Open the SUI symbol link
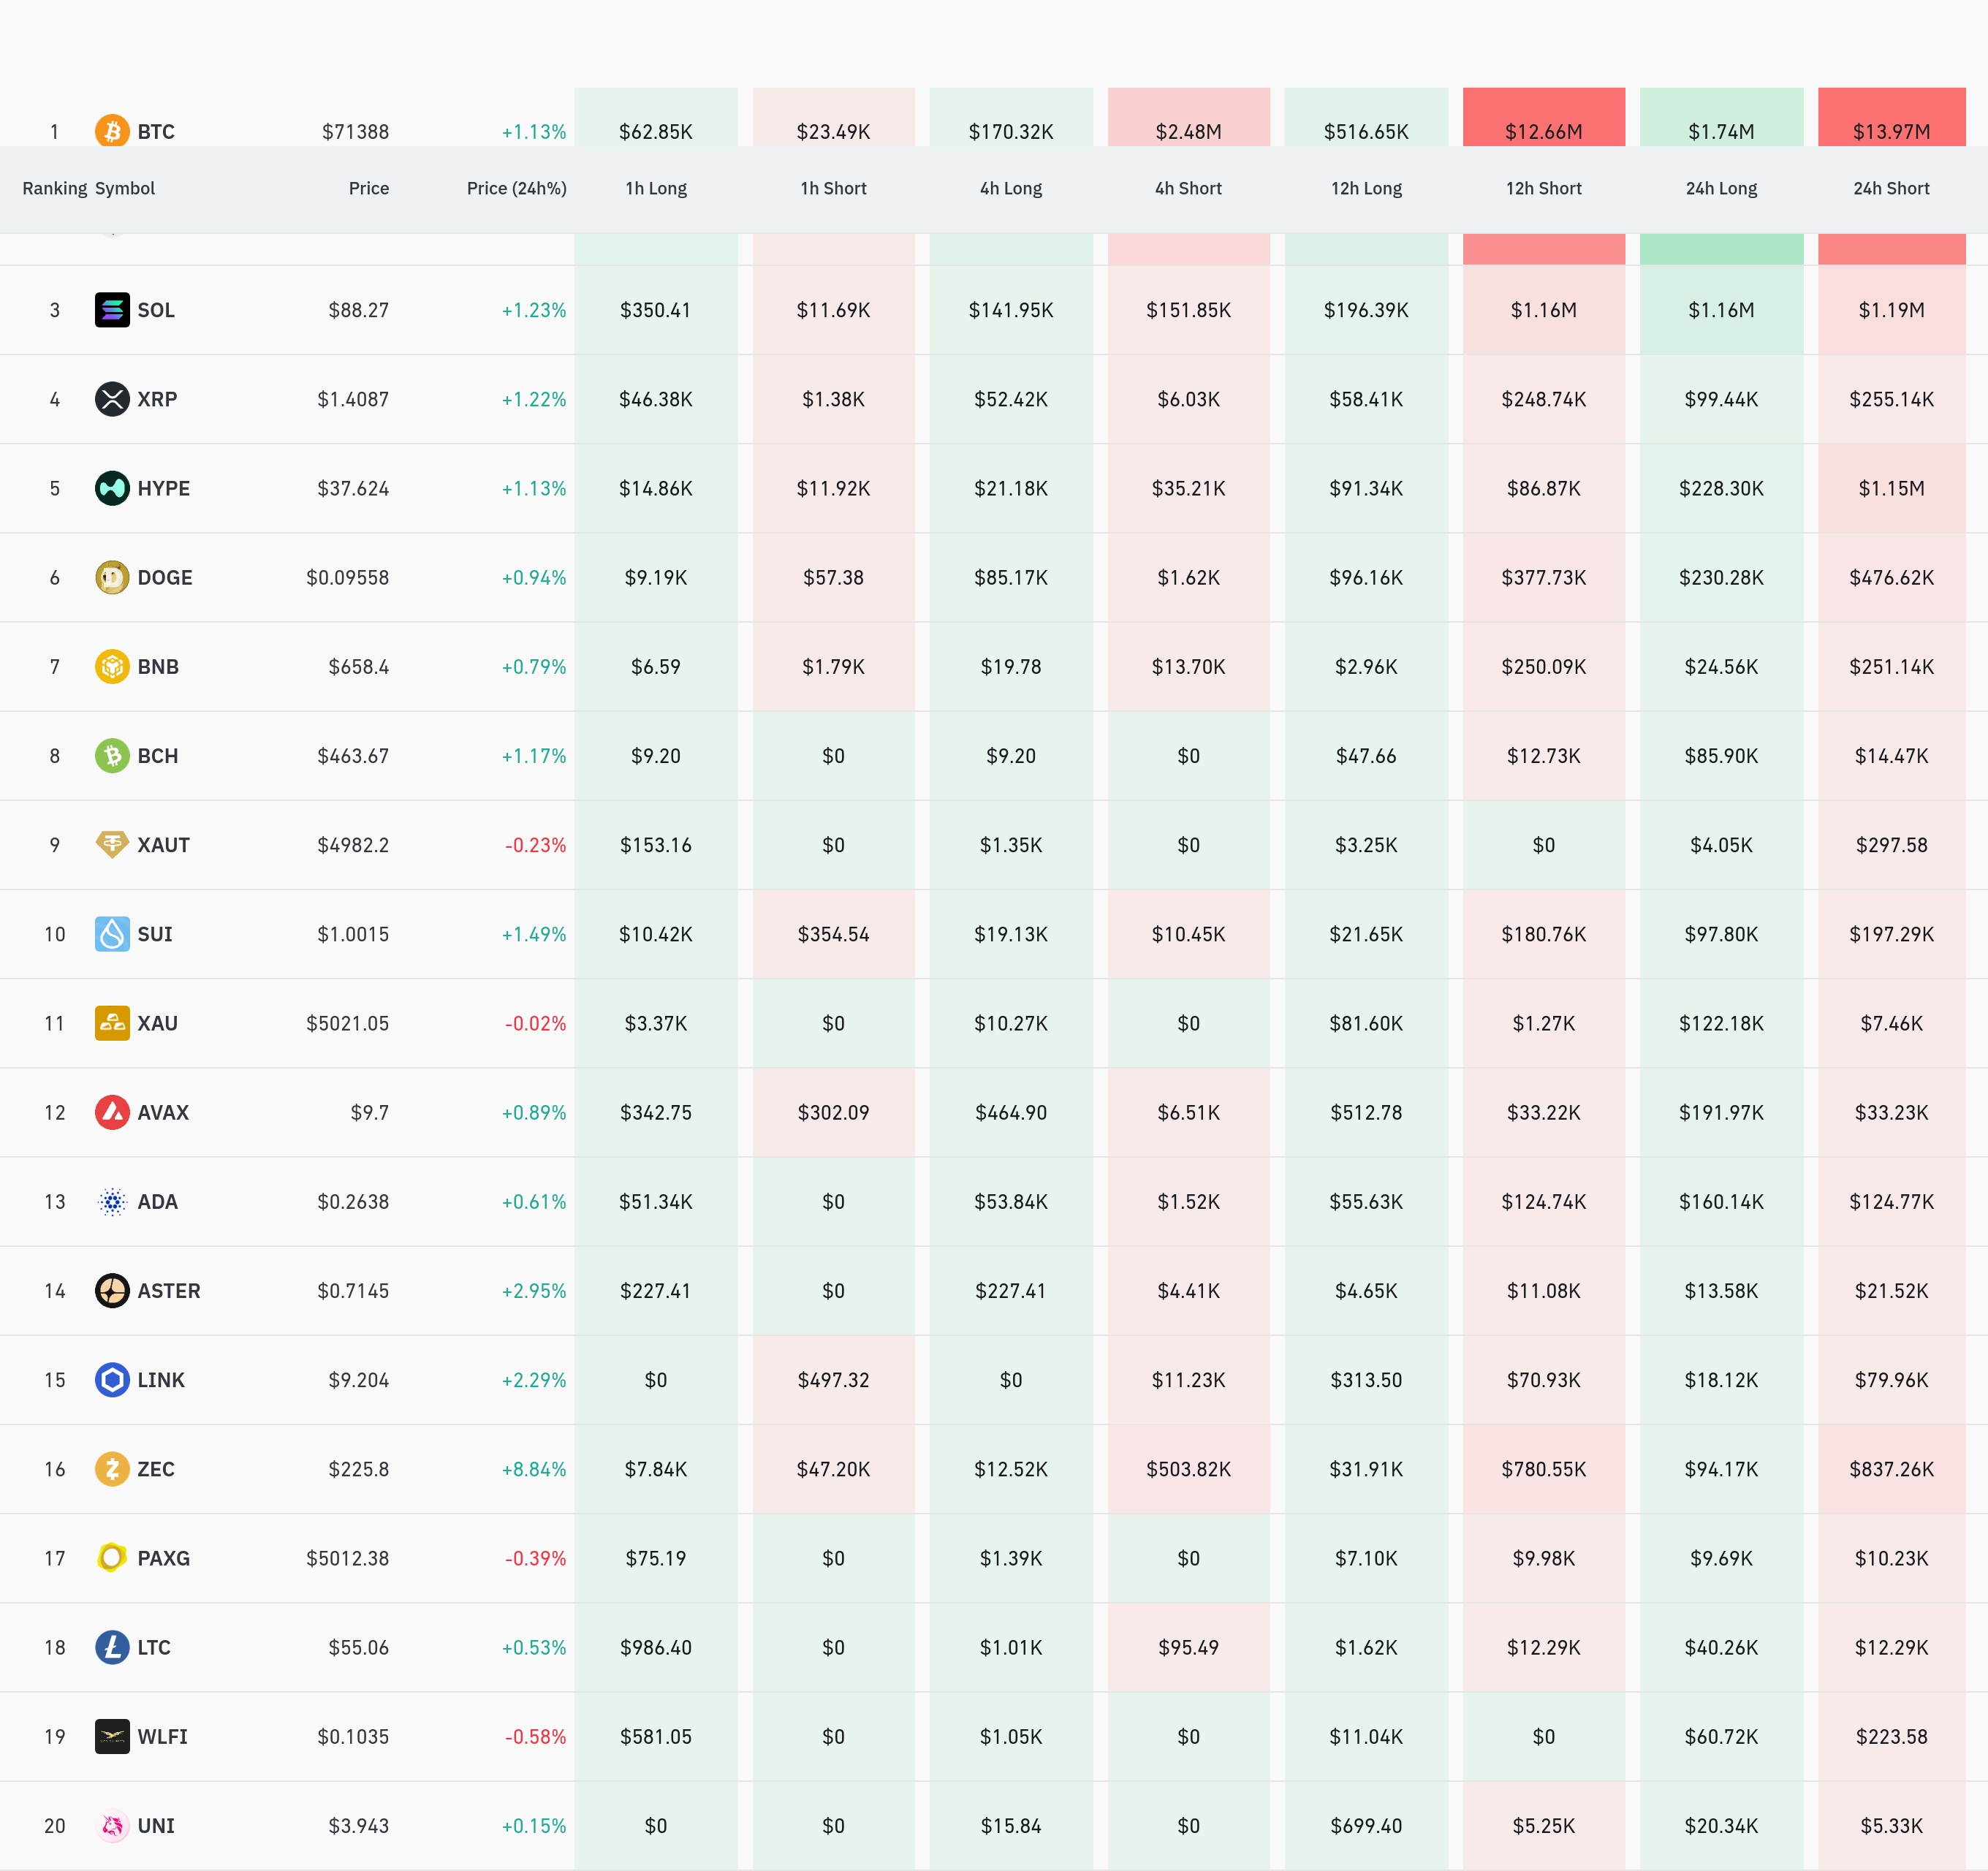The image size is (1988, 1871). (x=155, y=934)
